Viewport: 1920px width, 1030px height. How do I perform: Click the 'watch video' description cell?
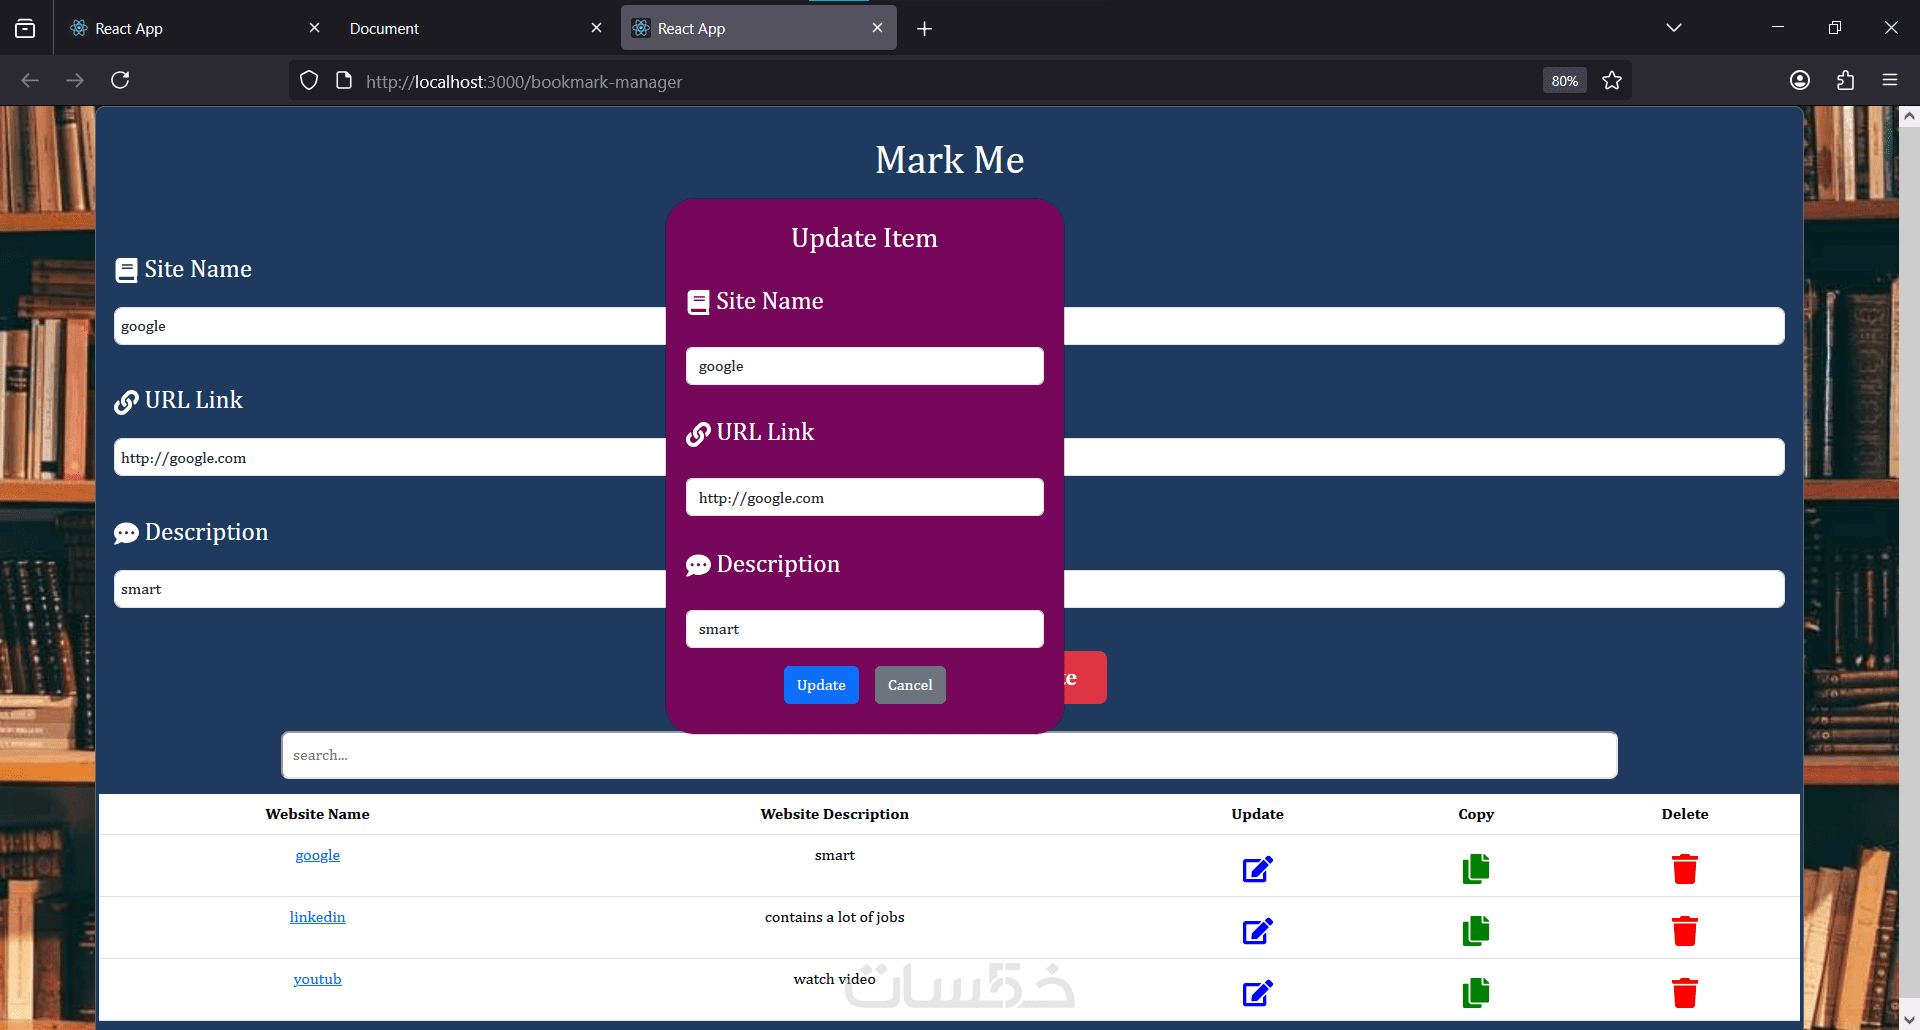834,979
